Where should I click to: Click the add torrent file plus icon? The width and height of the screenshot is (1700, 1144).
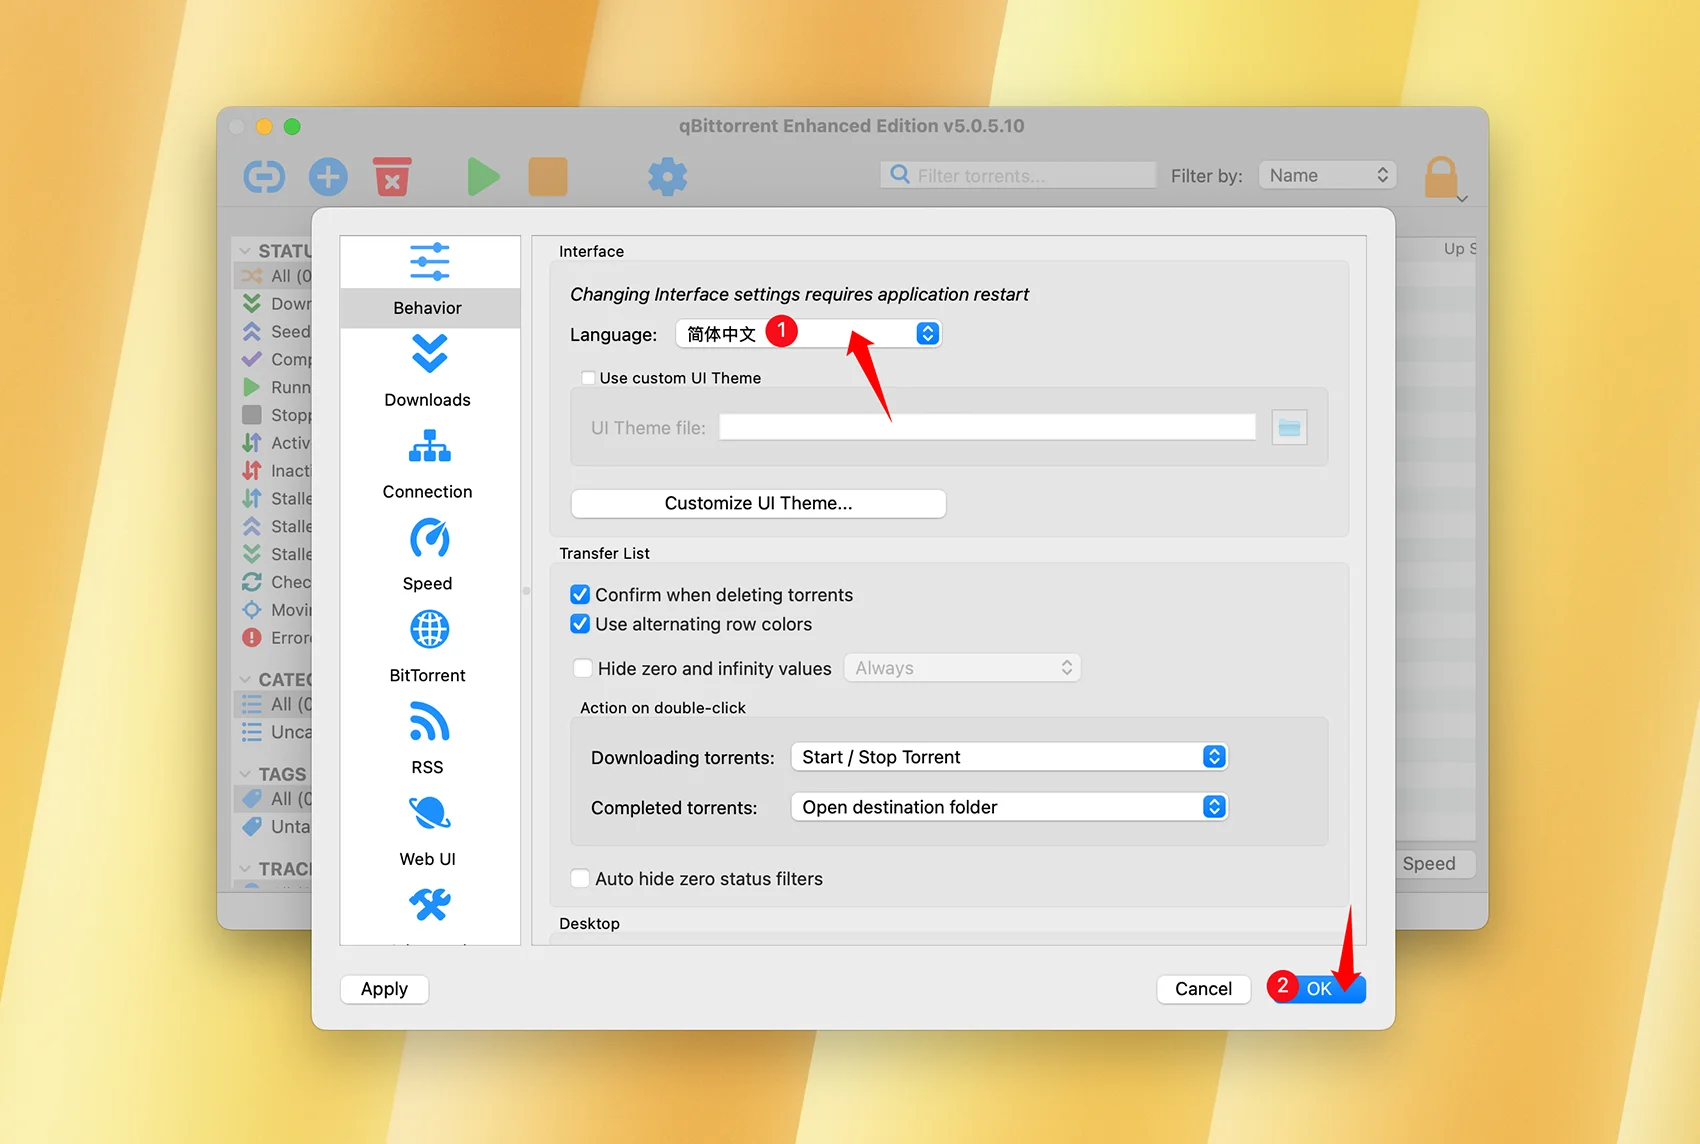tap(328, 177)
